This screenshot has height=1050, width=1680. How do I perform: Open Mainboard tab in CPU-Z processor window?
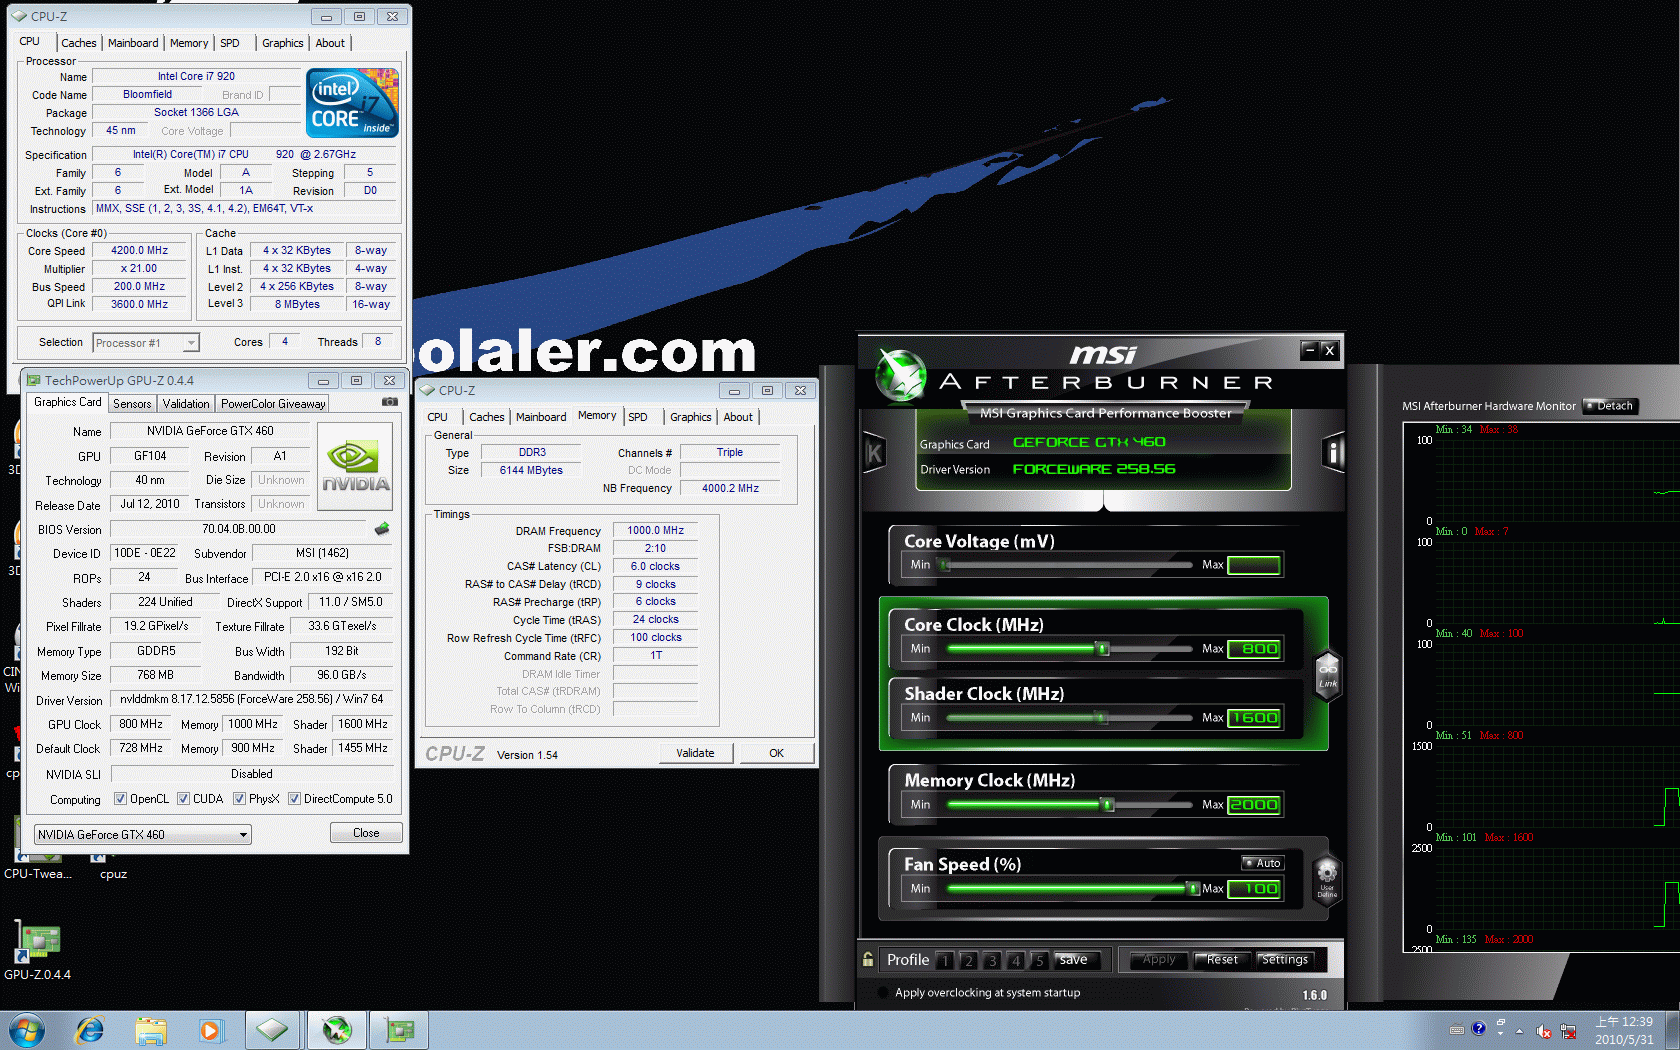click(x=133, y=43)
